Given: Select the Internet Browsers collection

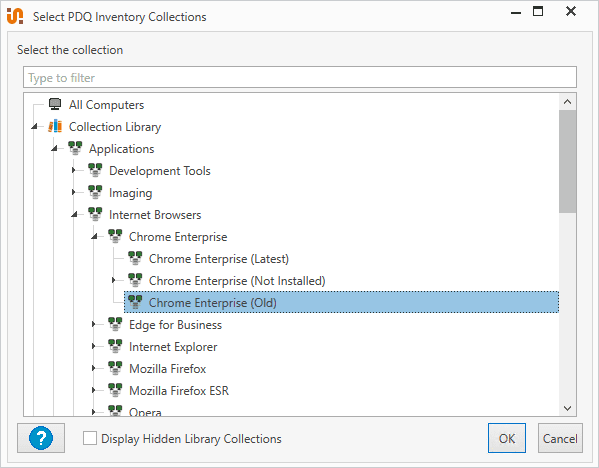Looking at the screenshot, I should 155,214.
